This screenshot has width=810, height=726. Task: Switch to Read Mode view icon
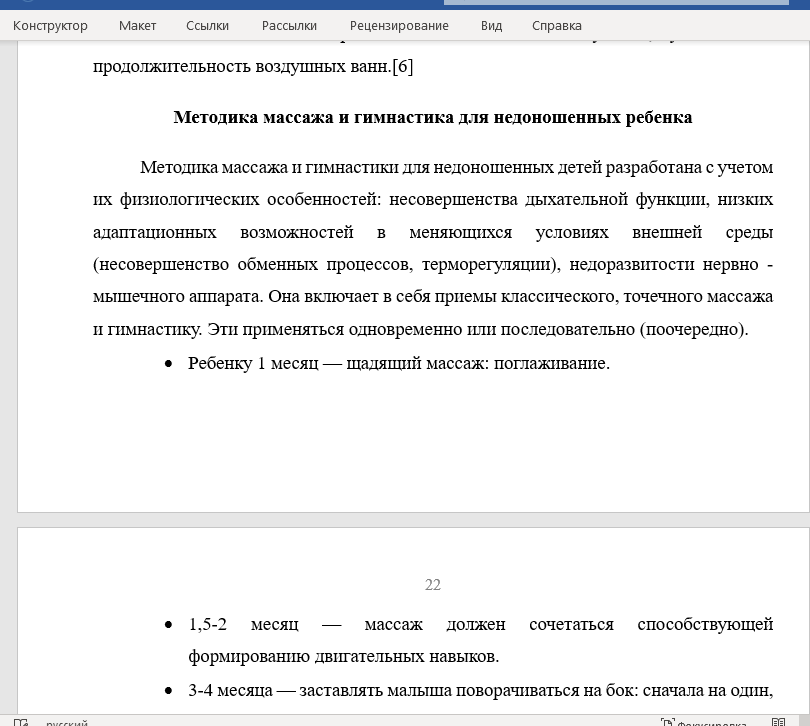tap(779, 721)
